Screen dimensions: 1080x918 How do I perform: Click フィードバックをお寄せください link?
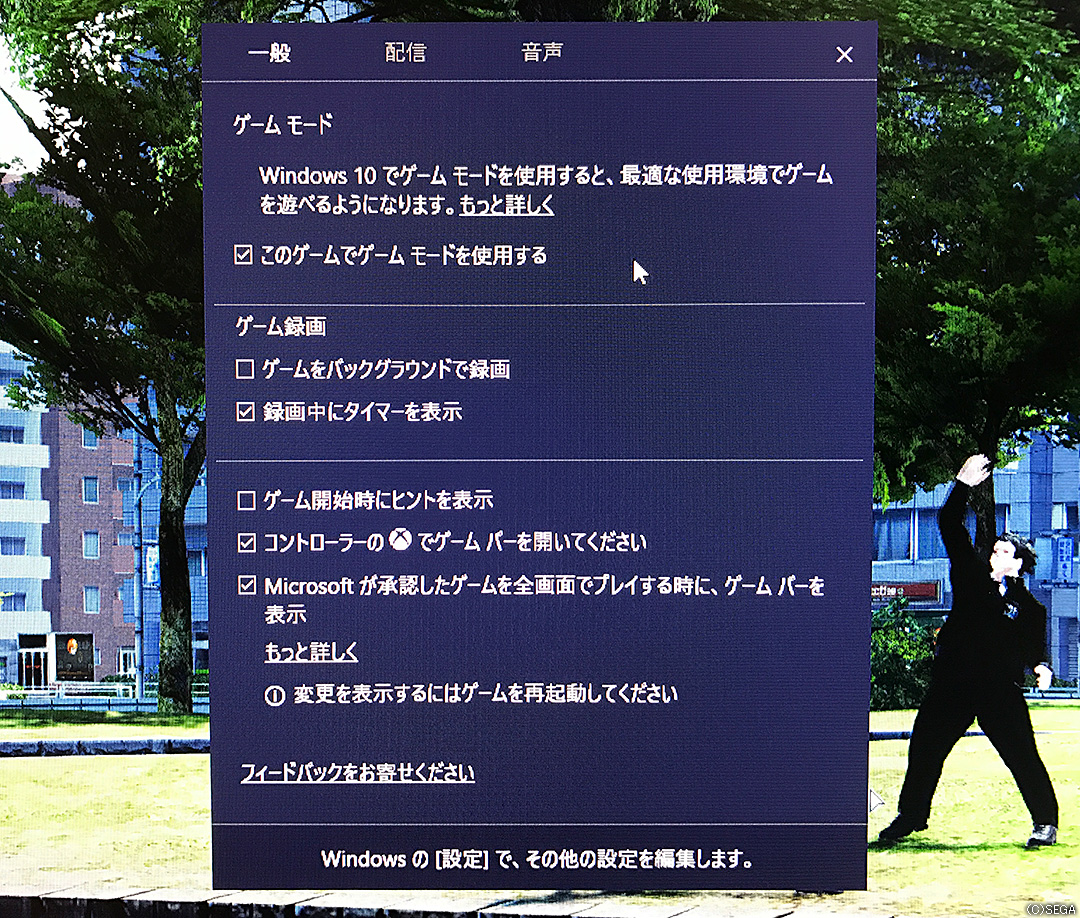(357, 773)
